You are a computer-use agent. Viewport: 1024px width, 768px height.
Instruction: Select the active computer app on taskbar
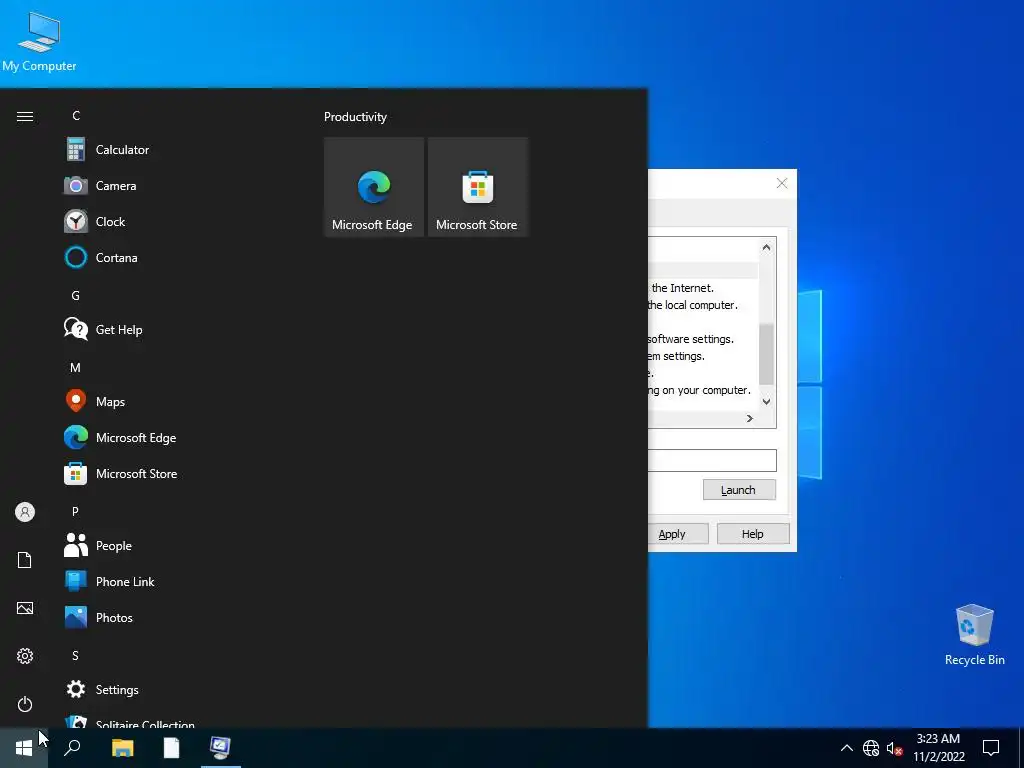220,748
